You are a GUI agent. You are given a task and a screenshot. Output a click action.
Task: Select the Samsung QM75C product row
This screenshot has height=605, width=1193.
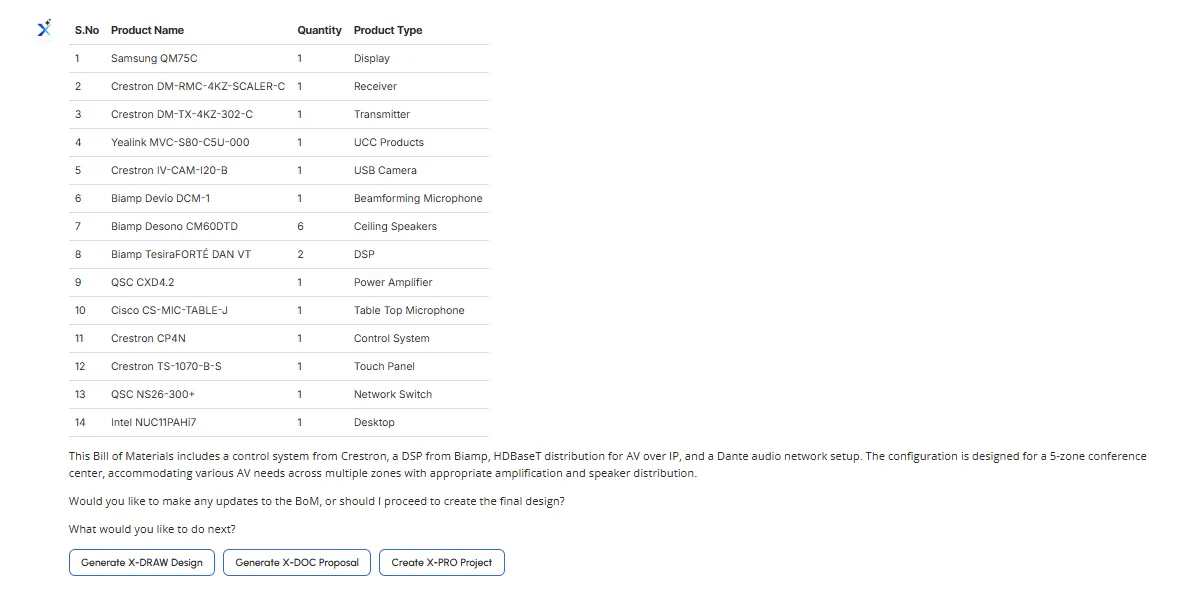[154, 59]
